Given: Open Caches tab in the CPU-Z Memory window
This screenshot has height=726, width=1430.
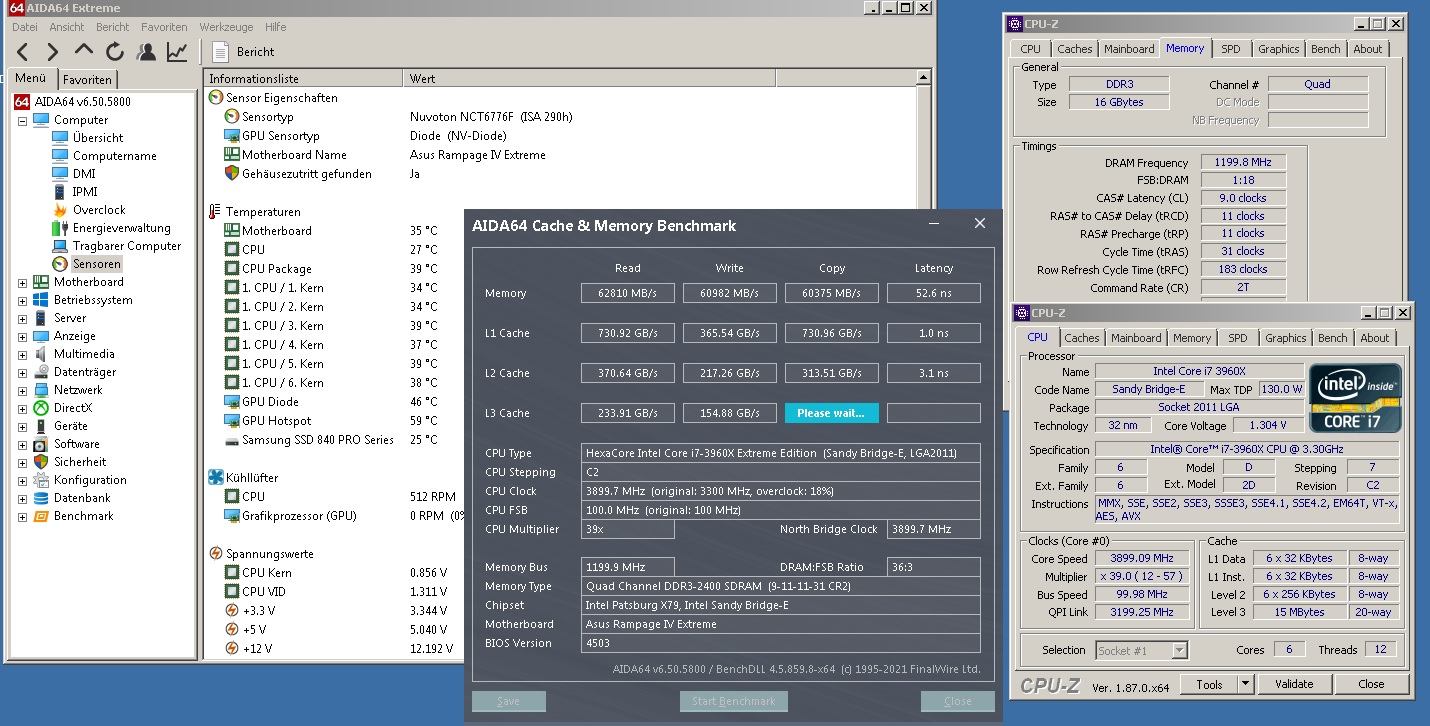Looking at the screenshot, I should pyautogui.click(x=1075, y=49).
